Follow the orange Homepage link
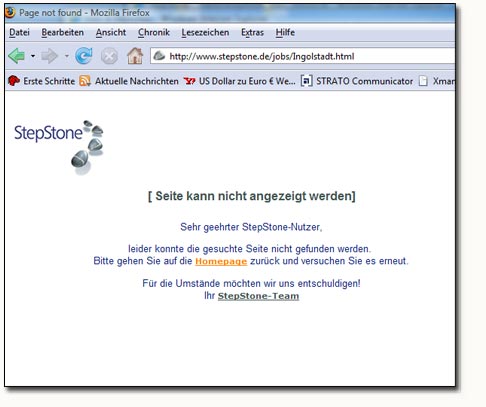486x407 pixels. 221,261
